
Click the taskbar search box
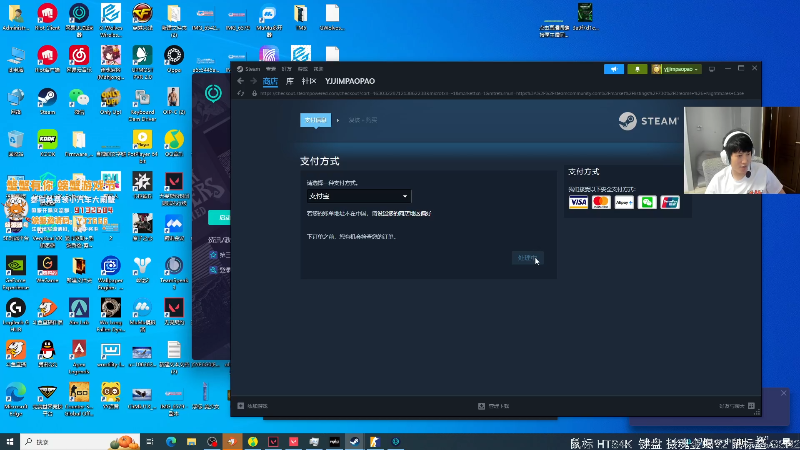point(80,441)
